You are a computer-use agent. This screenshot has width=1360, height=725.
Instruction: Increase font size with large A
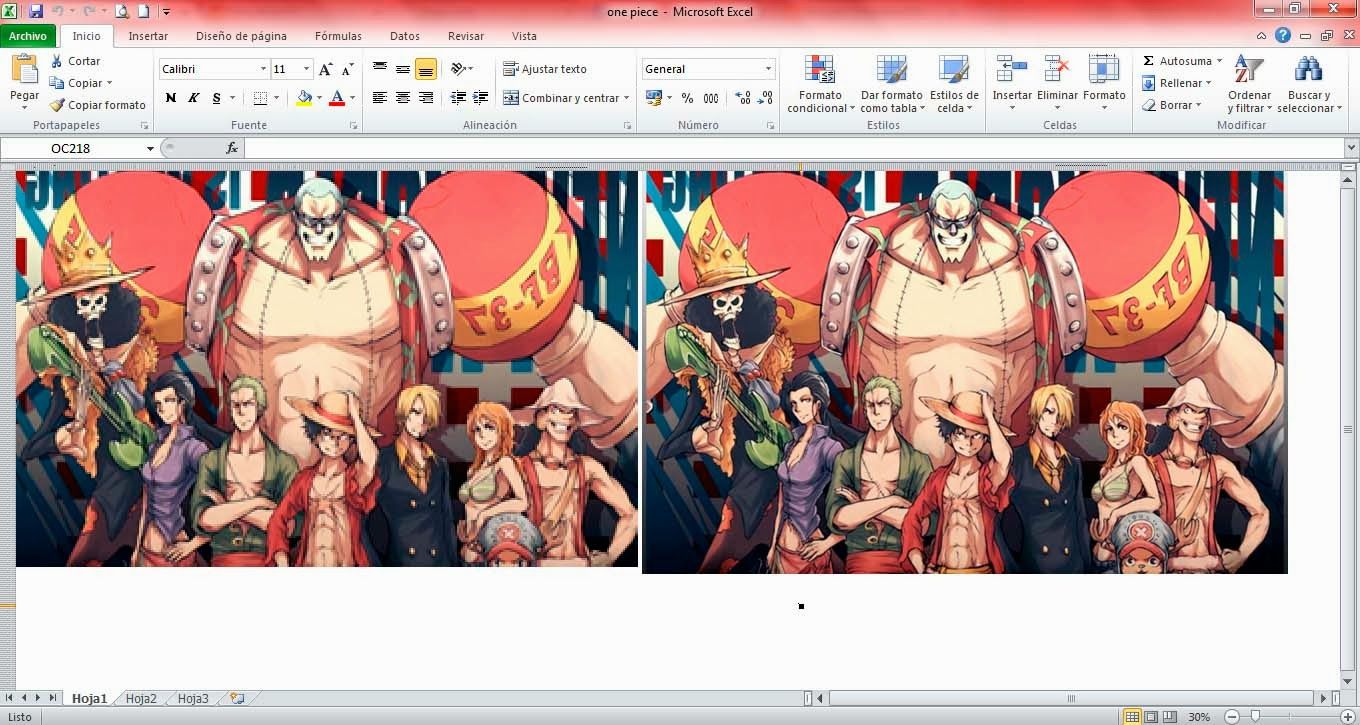click(x=325, y=69)
